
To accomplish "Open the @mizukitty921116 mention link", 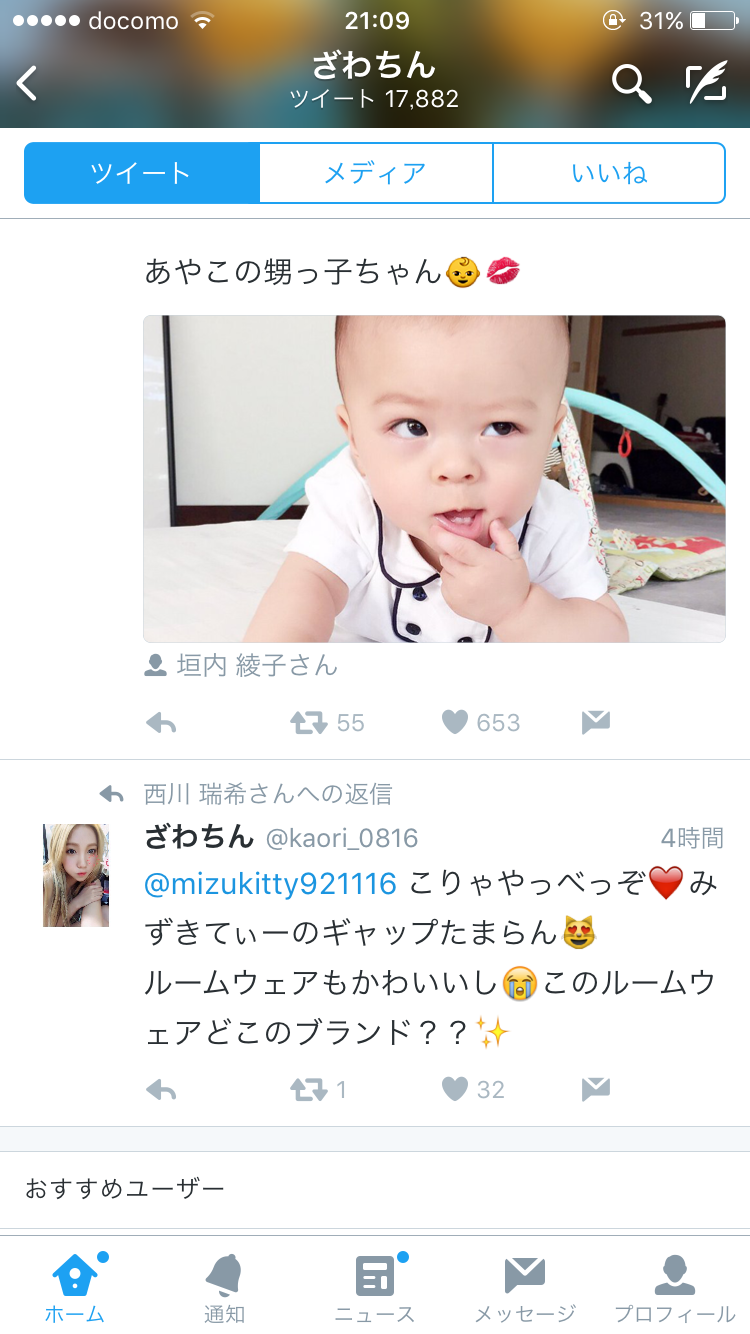I will pos(271,884).
